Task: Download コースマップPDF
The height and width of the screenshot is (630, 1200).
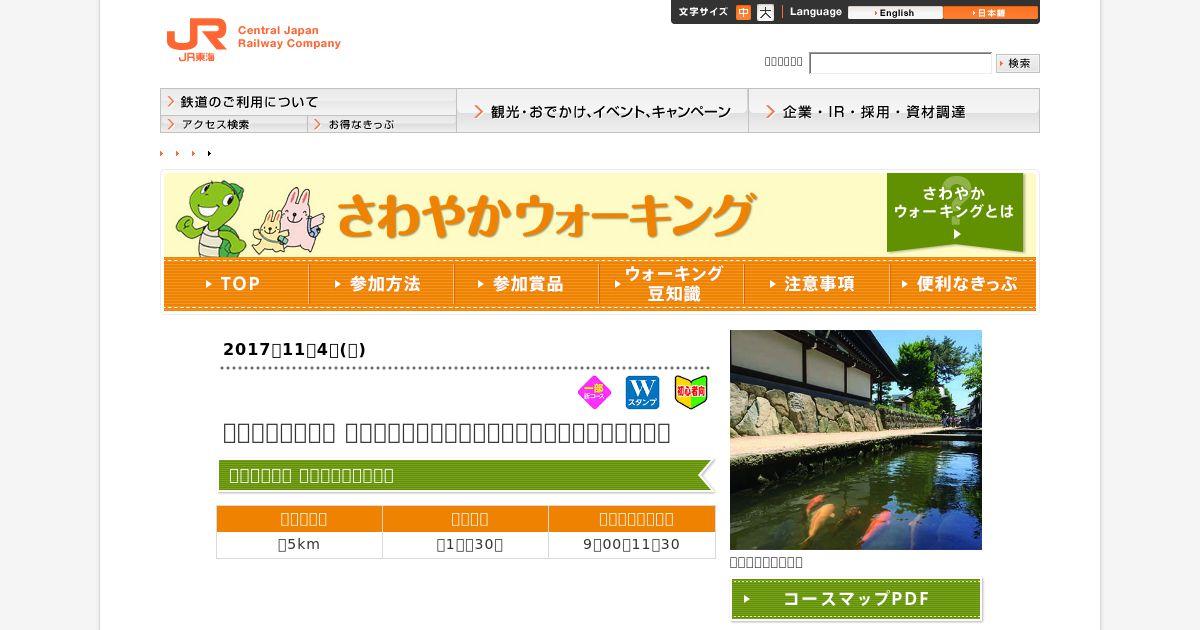Action: [x=856, y=599]
